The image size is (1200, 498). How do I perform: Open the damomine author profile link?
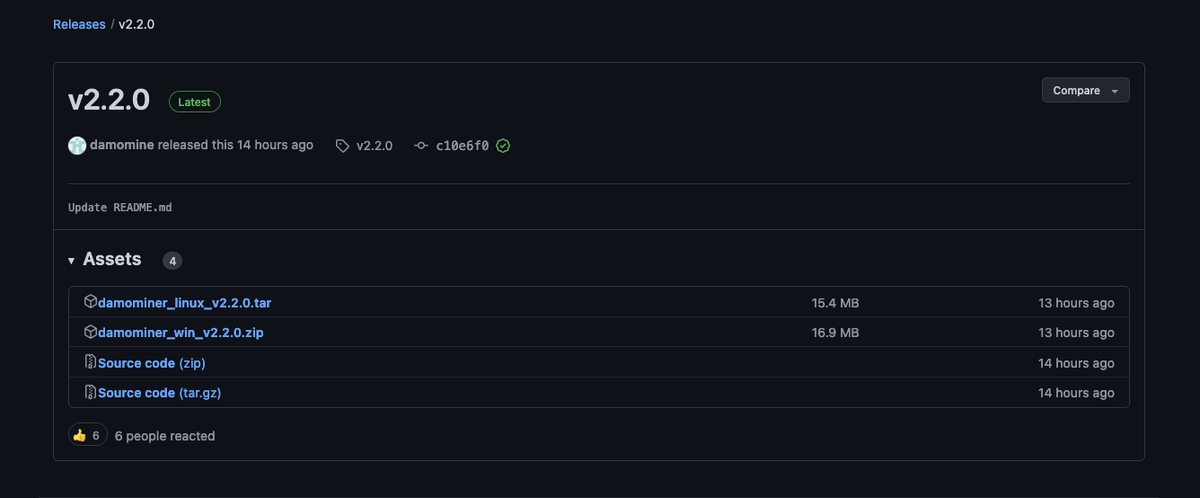[122, 145]
